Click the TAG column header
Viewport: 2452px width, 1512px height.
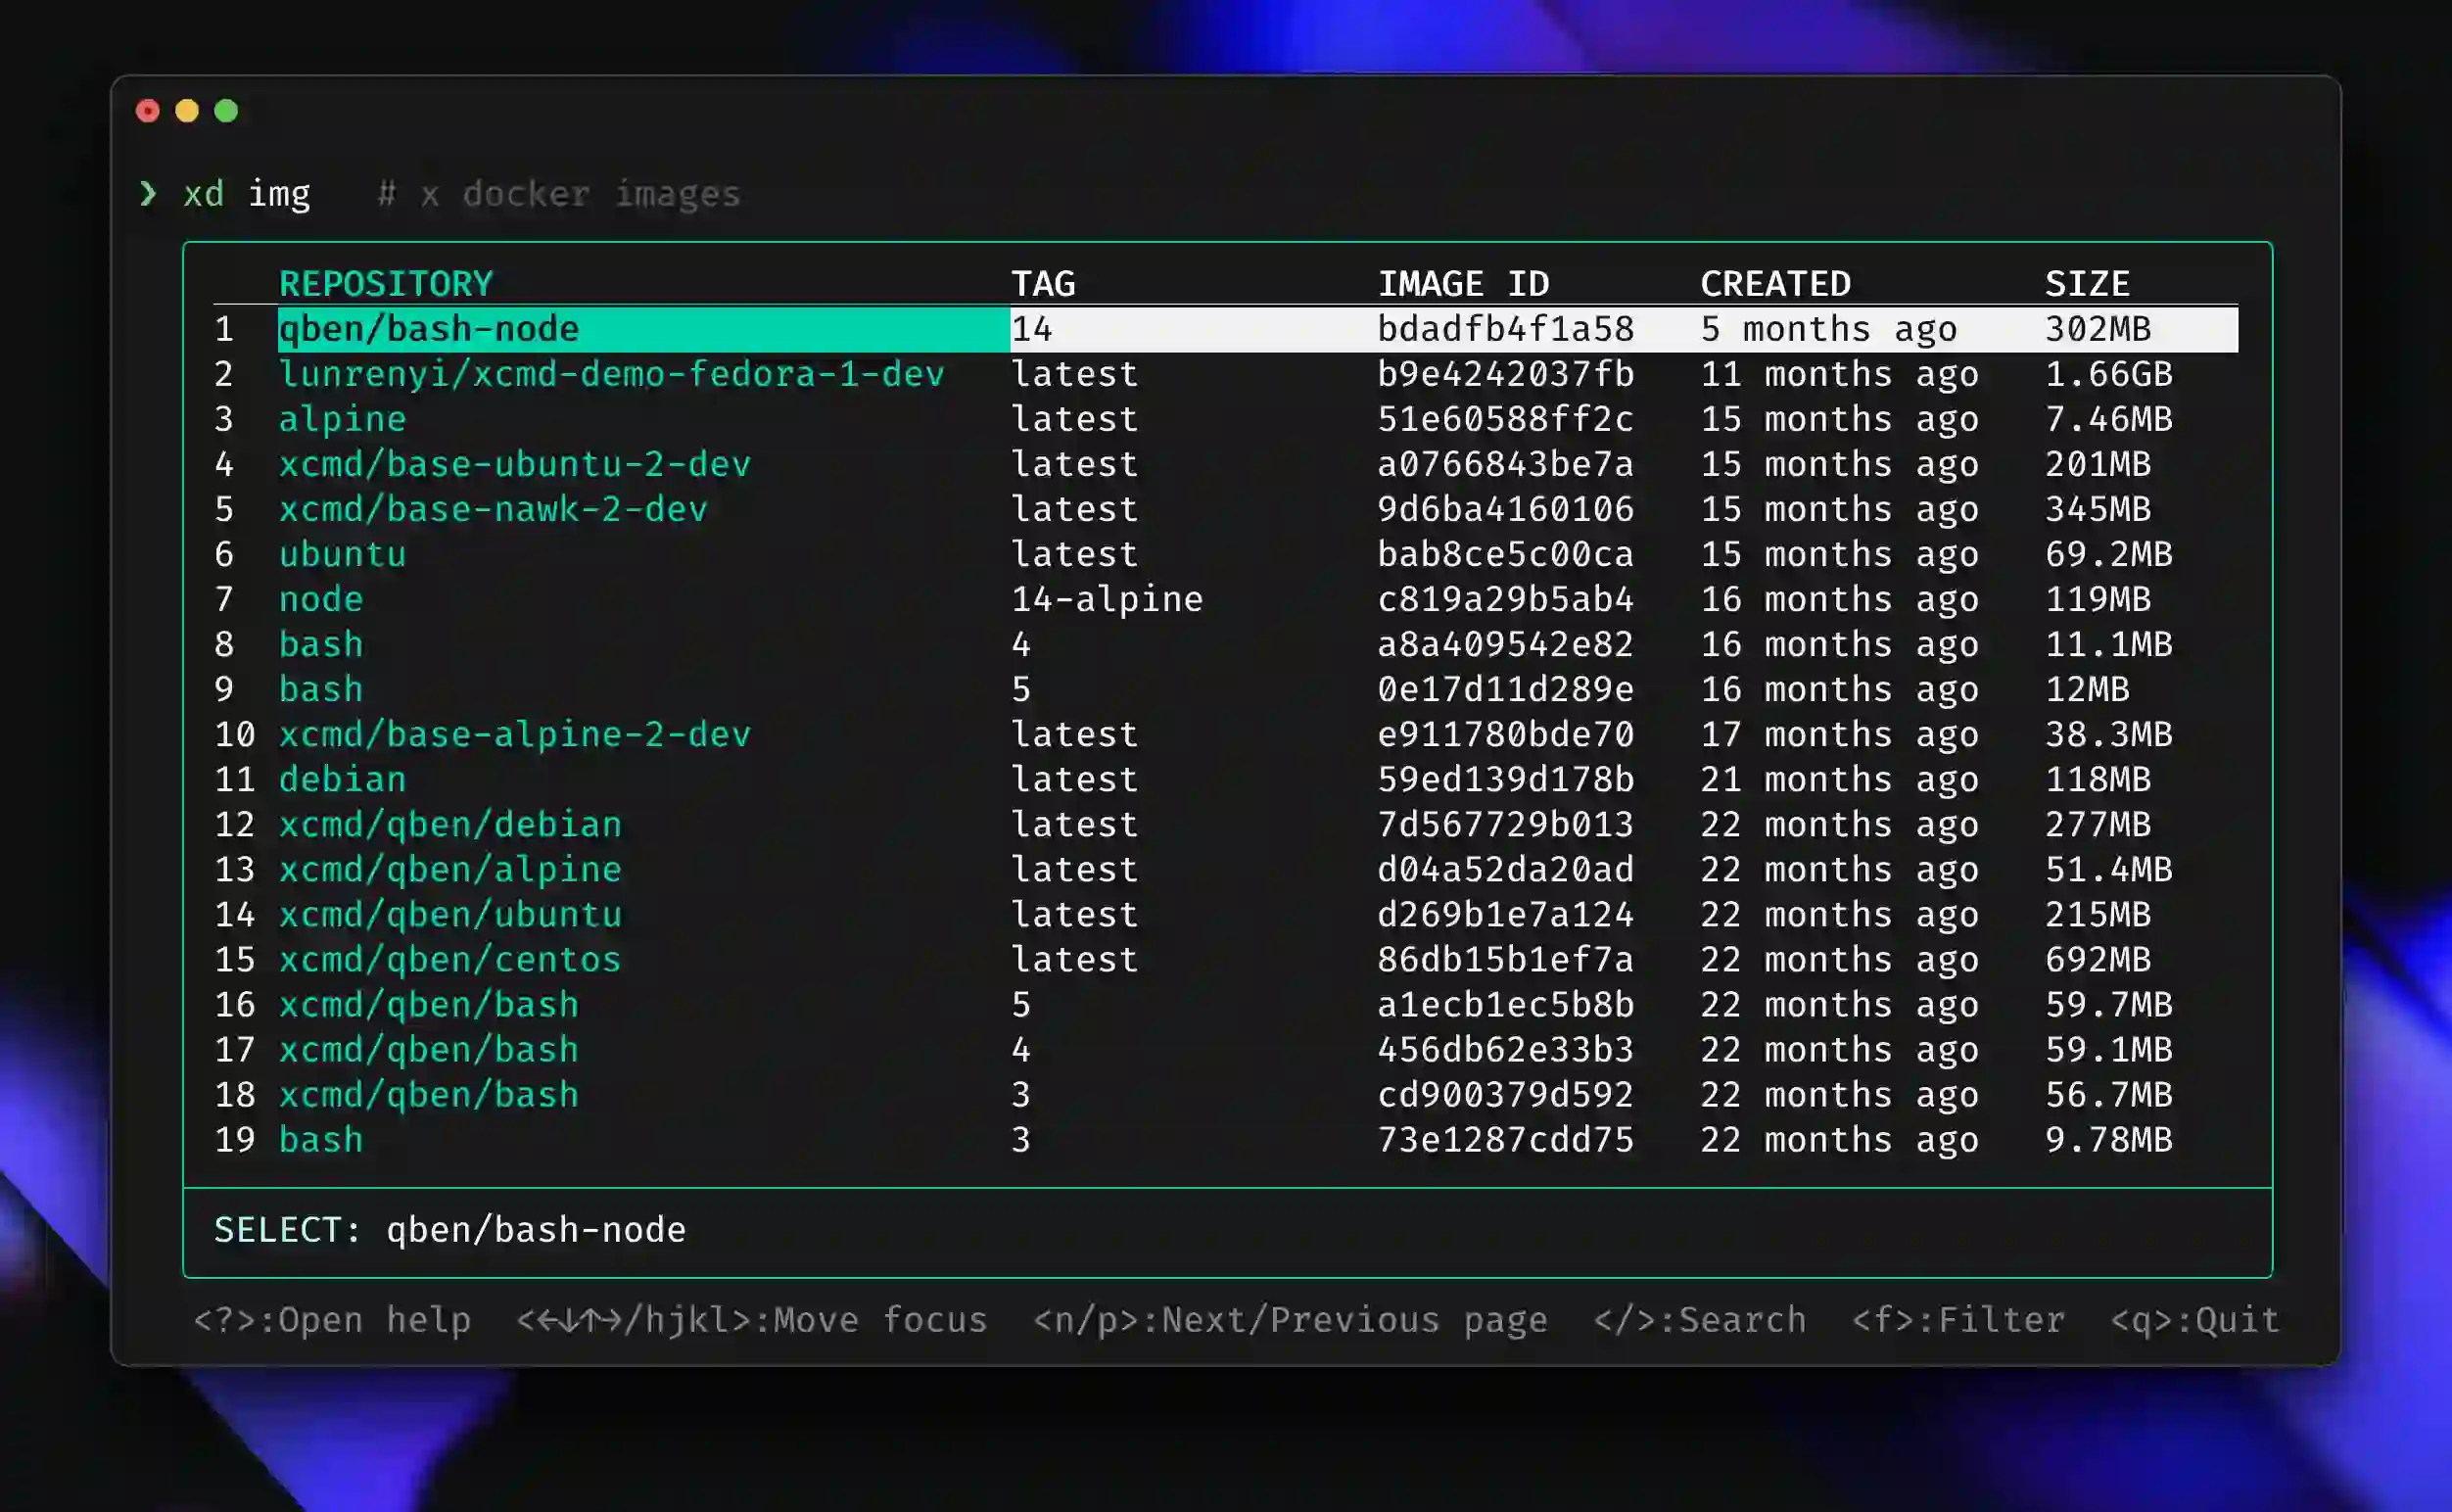tap(1042, 283)
